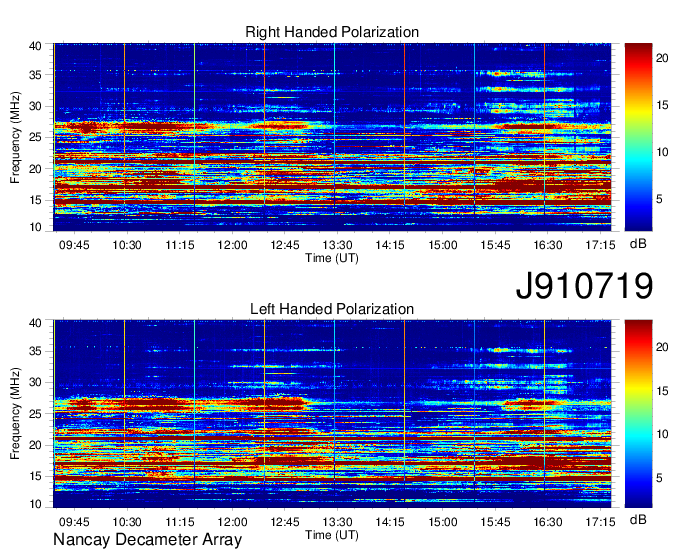Click the 11:15 tick on Left Handed plot

pyautogui.click(x=180, y=522)
